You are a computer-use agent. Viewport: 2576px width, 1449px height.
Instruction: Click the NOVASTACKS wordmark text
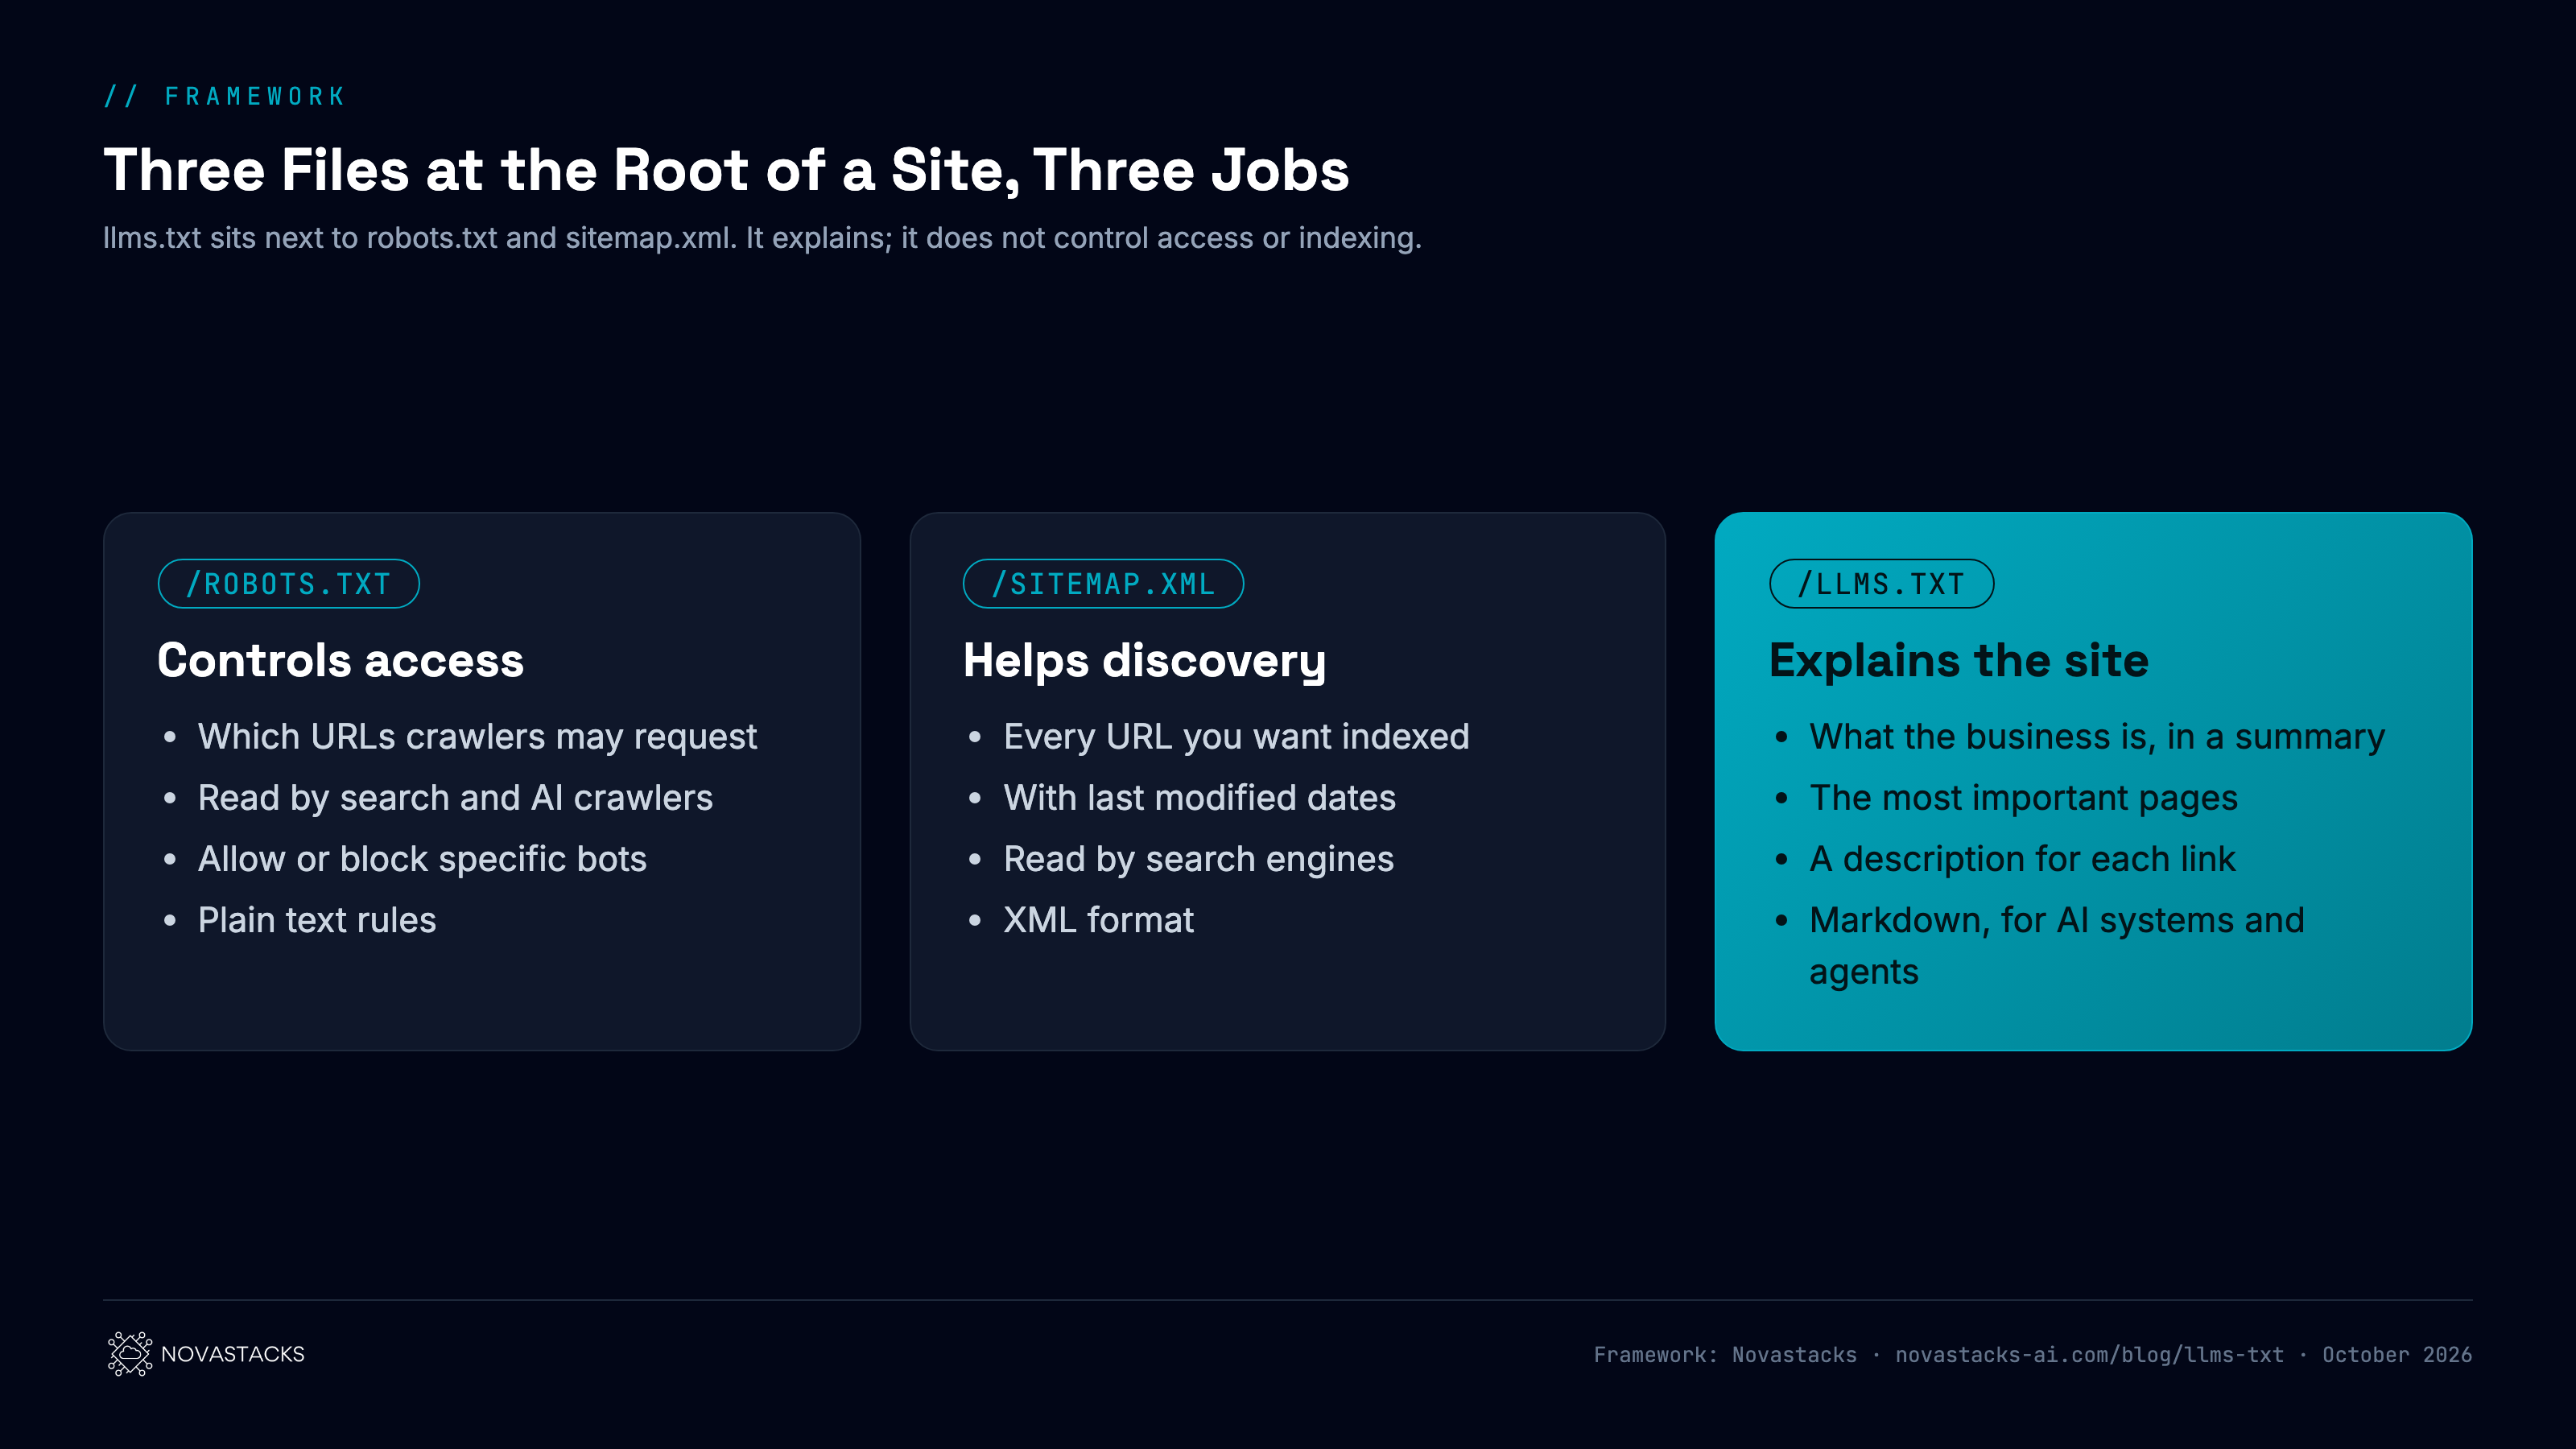point(232,1354)
